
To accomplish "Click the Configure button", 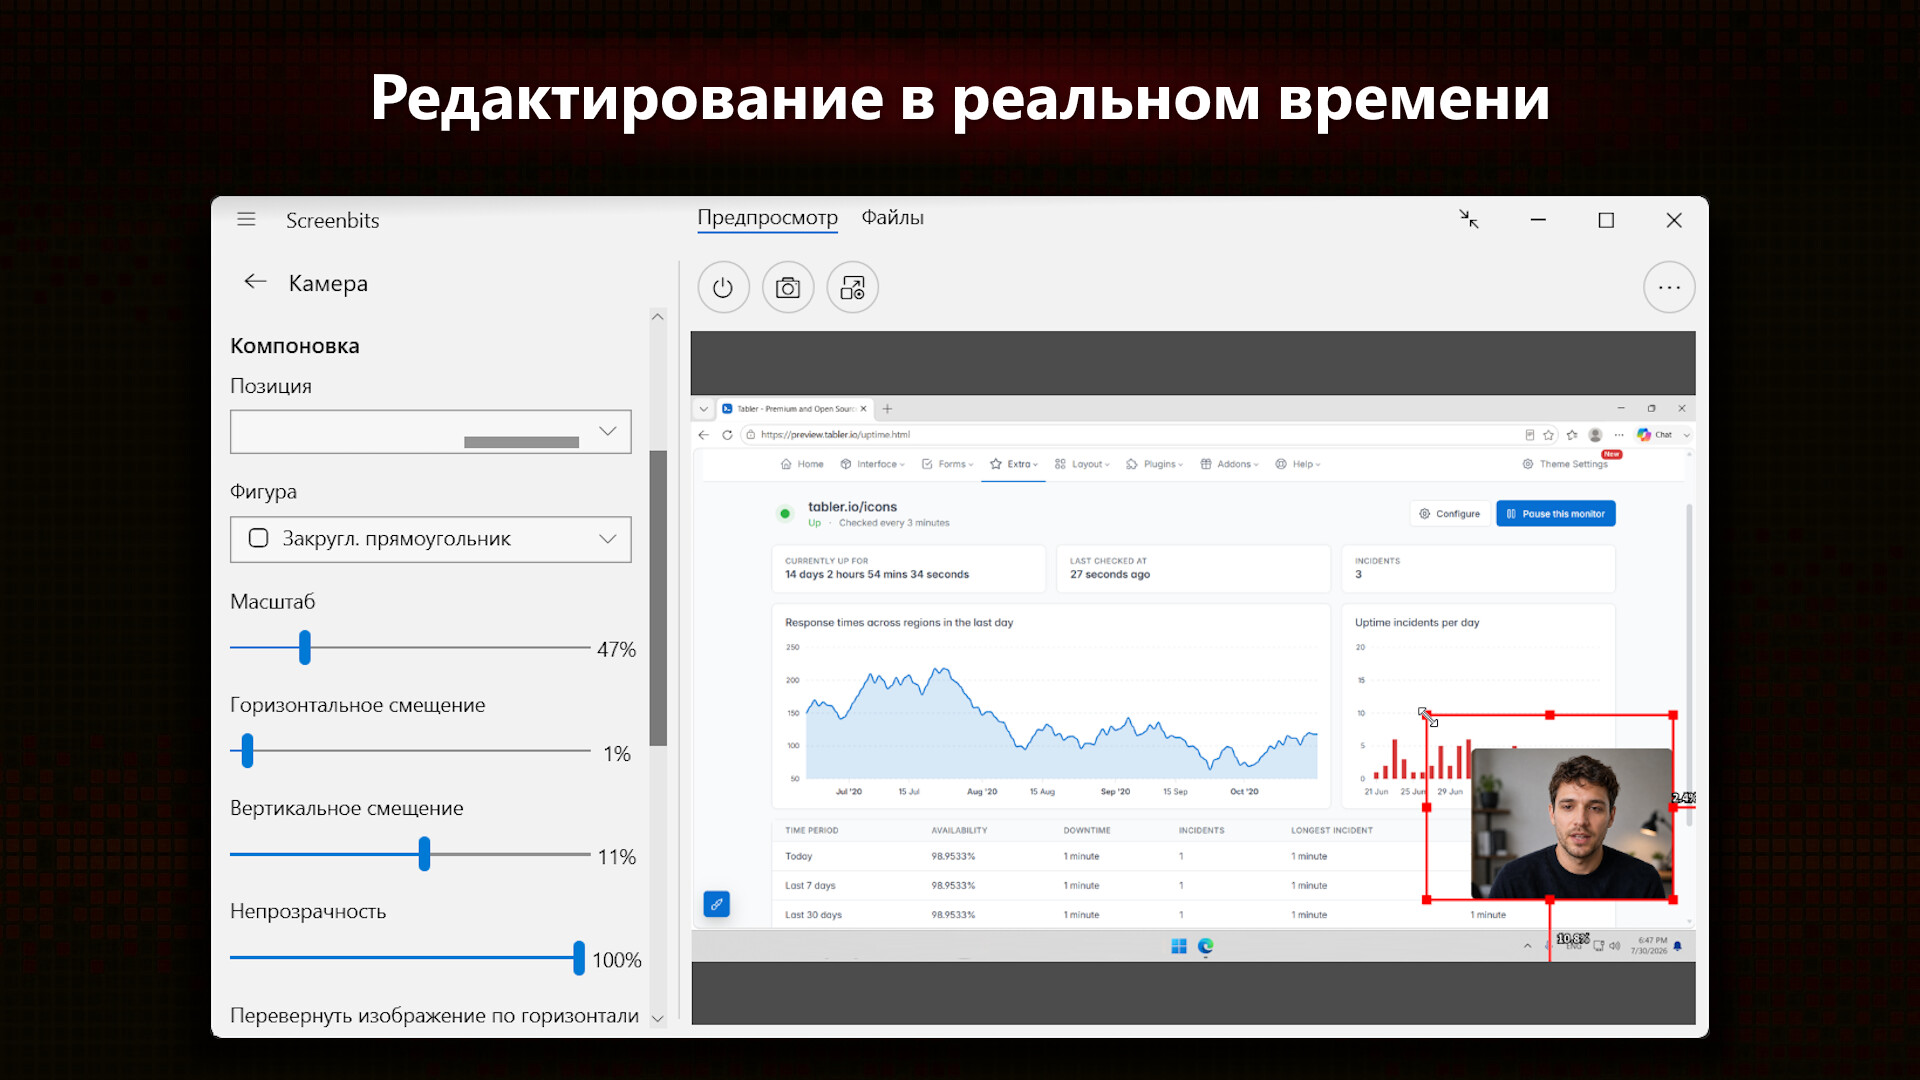I will [x=1449, y=514].
